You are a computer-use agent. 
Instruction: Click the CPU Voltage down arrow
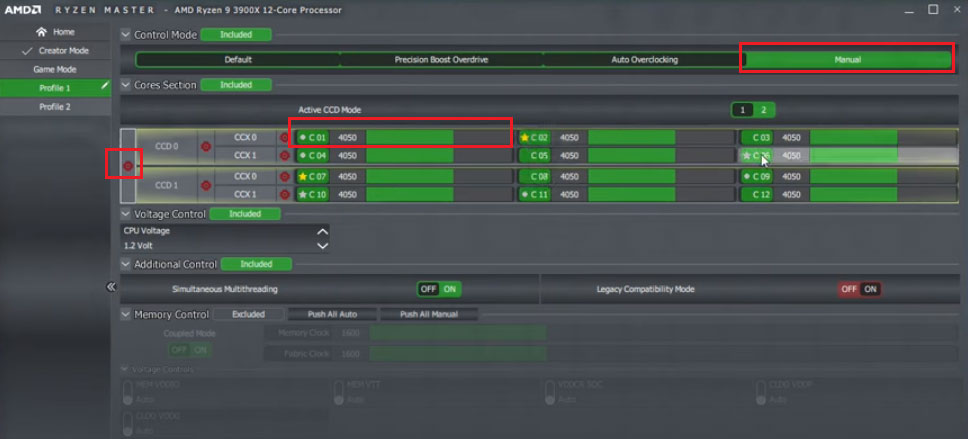322,245
